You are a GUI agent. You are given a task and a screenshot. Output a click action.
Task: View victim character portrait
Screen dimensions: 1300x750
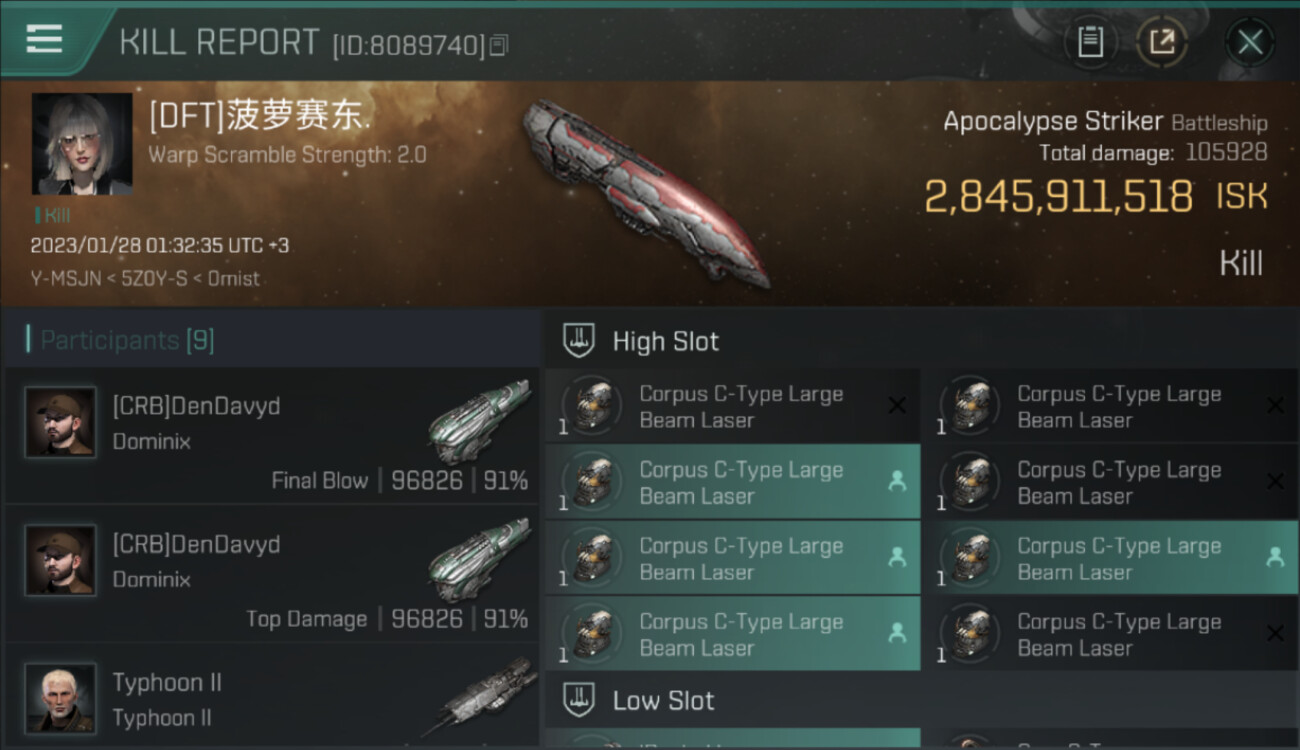82,144
